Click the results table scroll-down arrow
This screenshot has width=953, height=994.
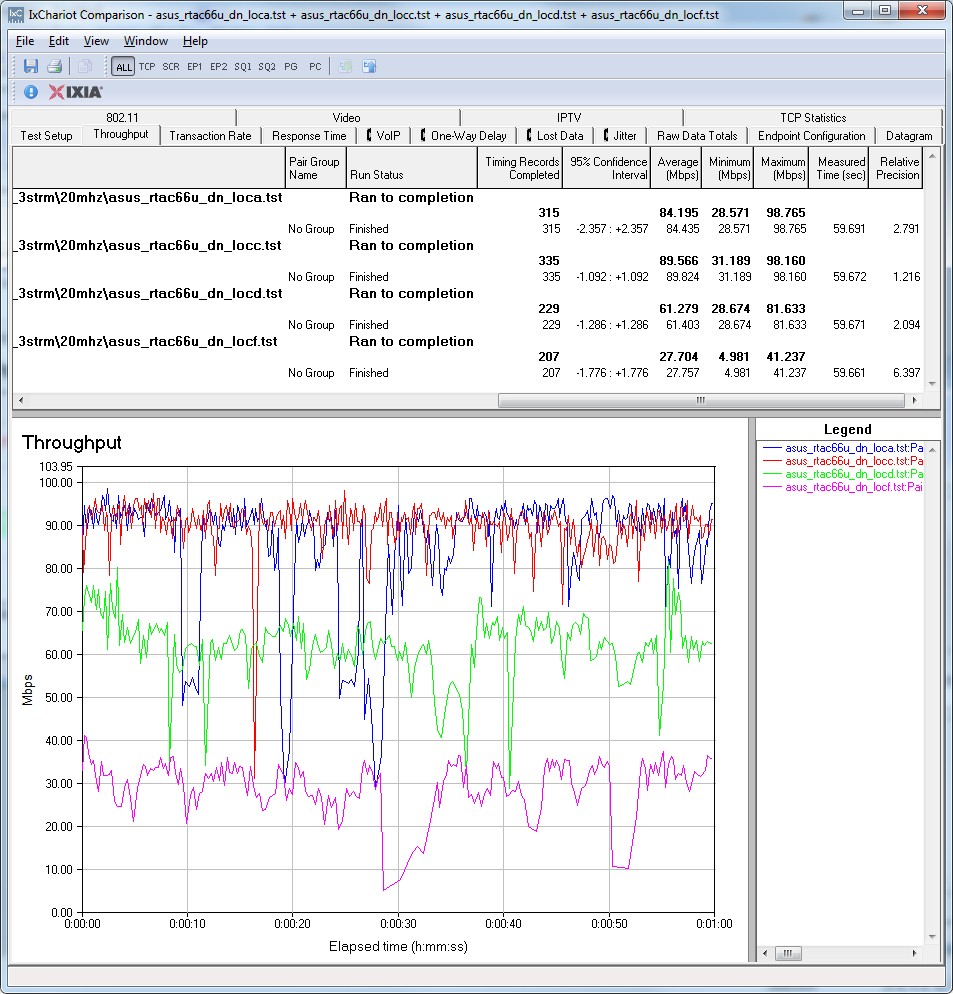[x=932, y=384]
